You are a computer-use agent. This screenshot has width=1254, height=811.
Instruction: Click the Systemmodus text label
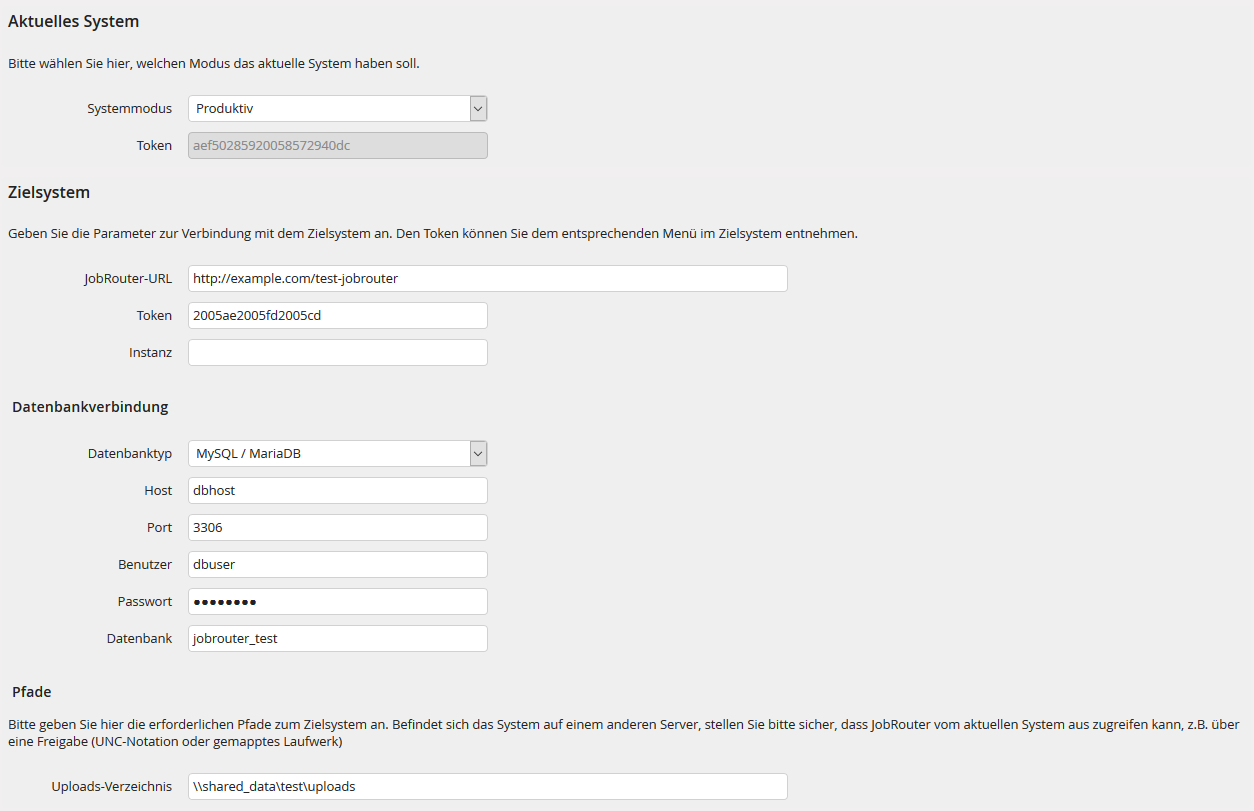(x=129, y=108)
